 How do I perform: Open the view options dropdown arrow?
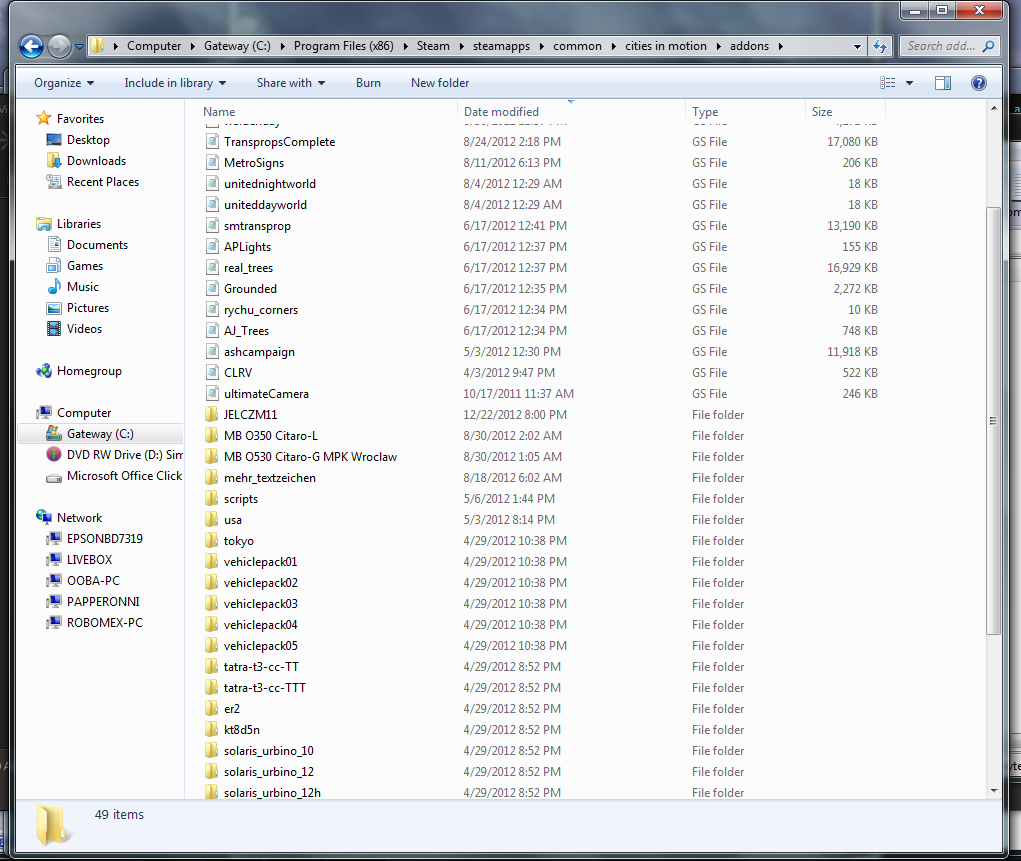point(910,83)
